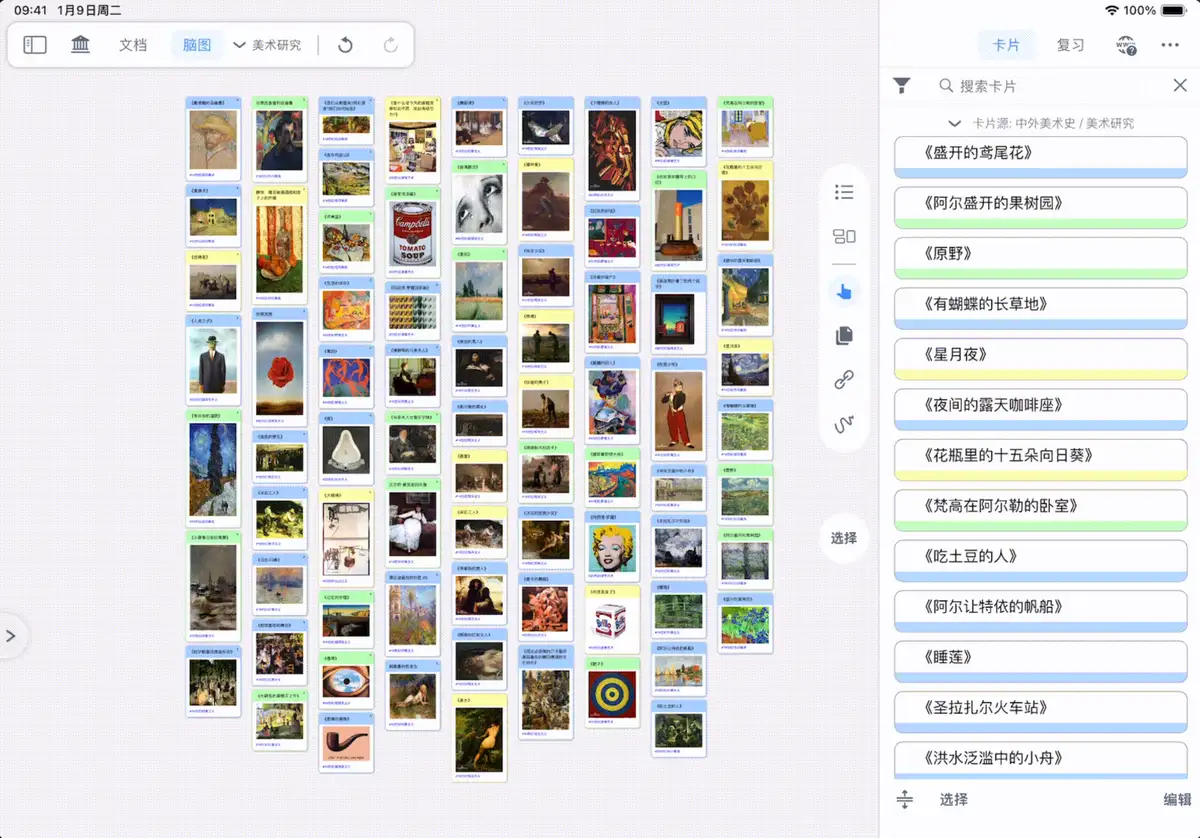
Task: Select the red rose painting thumbnail
Action: point(280,367)
